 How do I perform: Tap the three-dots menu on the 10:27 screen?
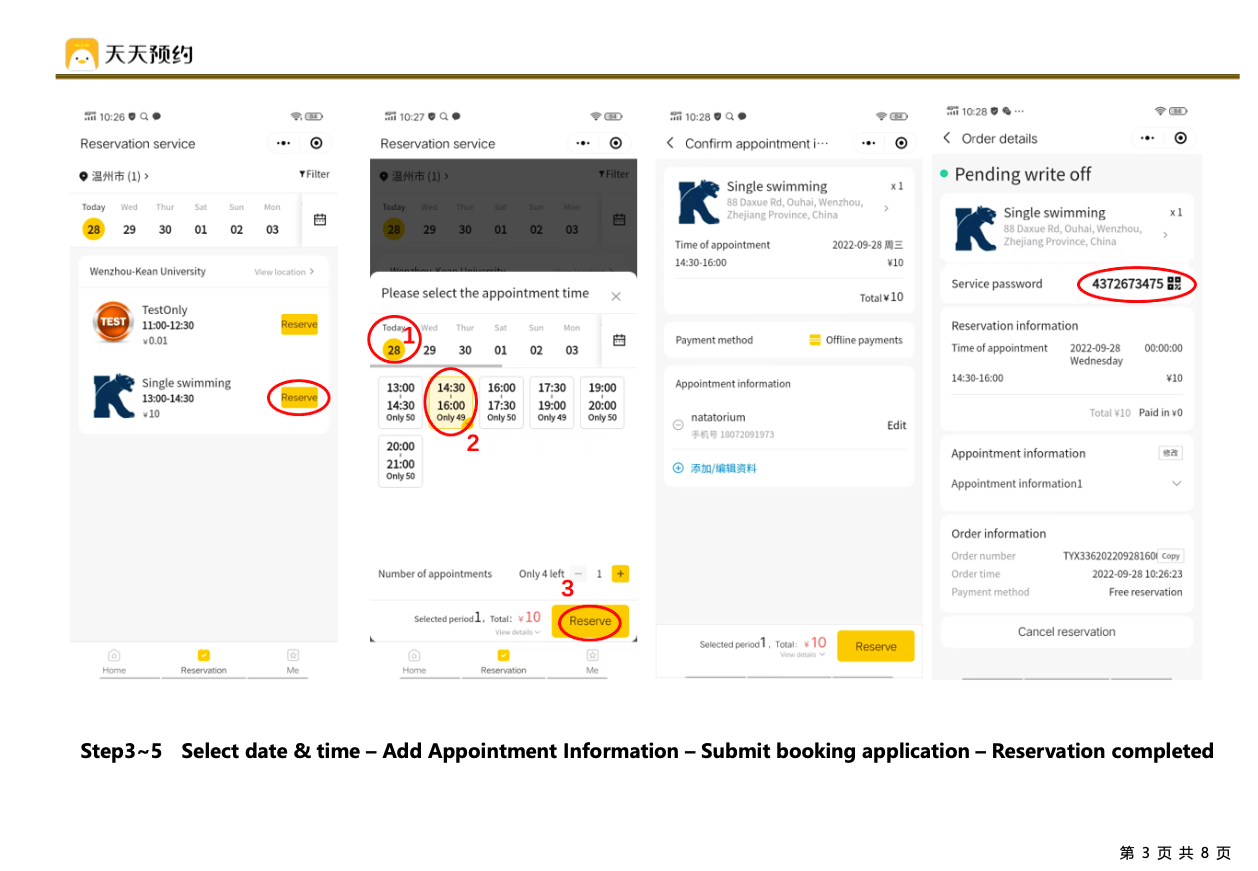click(584, 143)
